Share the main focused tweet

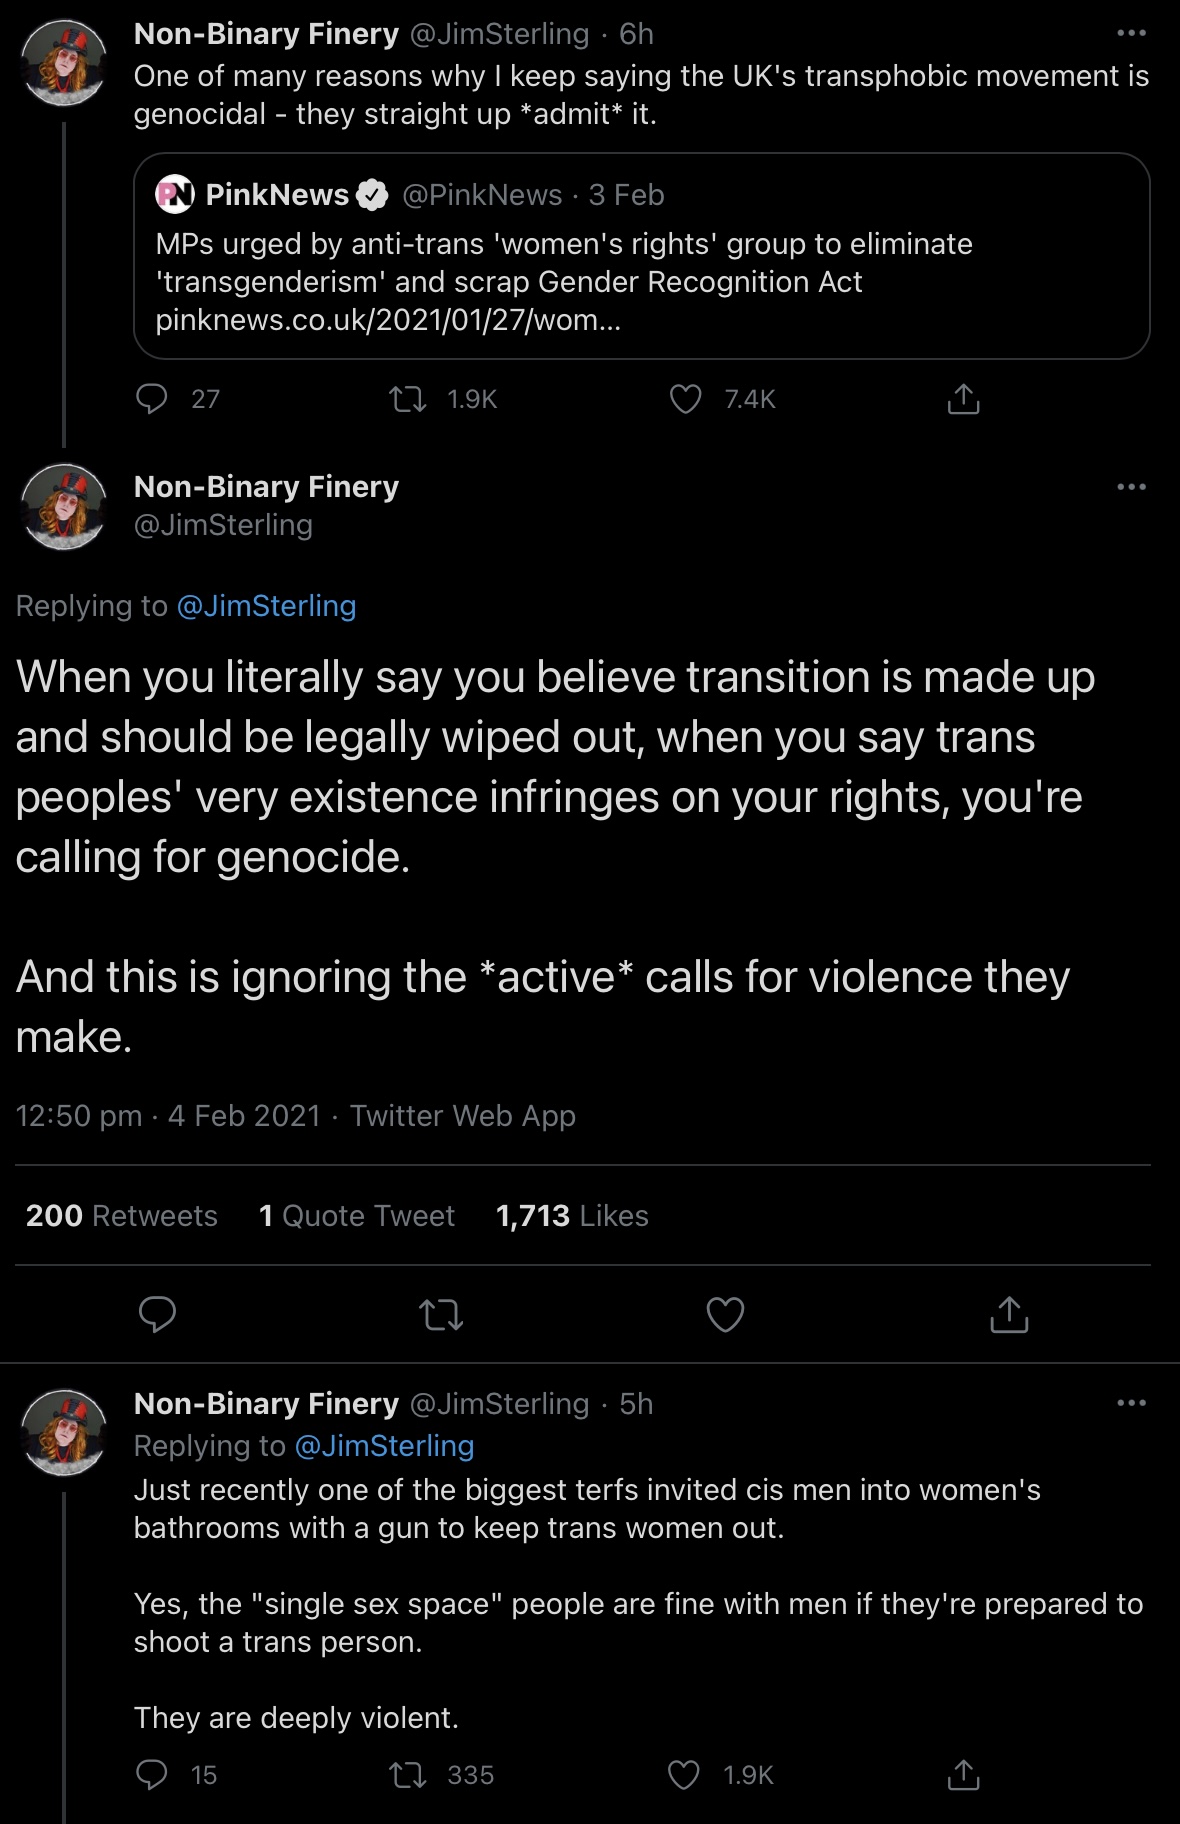(x=1009, y=1314)
